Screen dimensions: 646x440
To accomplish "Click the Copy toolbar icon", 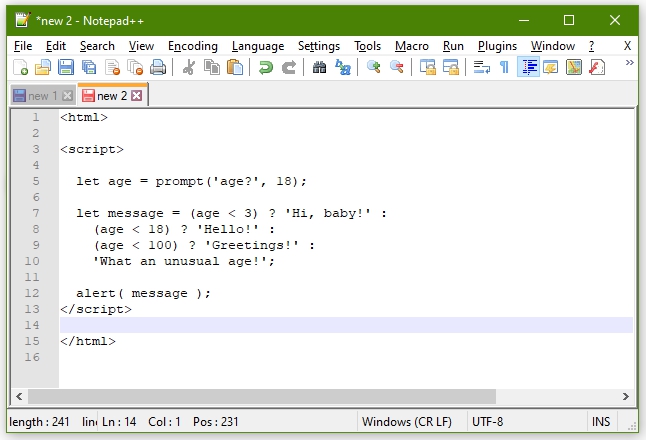I will [212, 67].
